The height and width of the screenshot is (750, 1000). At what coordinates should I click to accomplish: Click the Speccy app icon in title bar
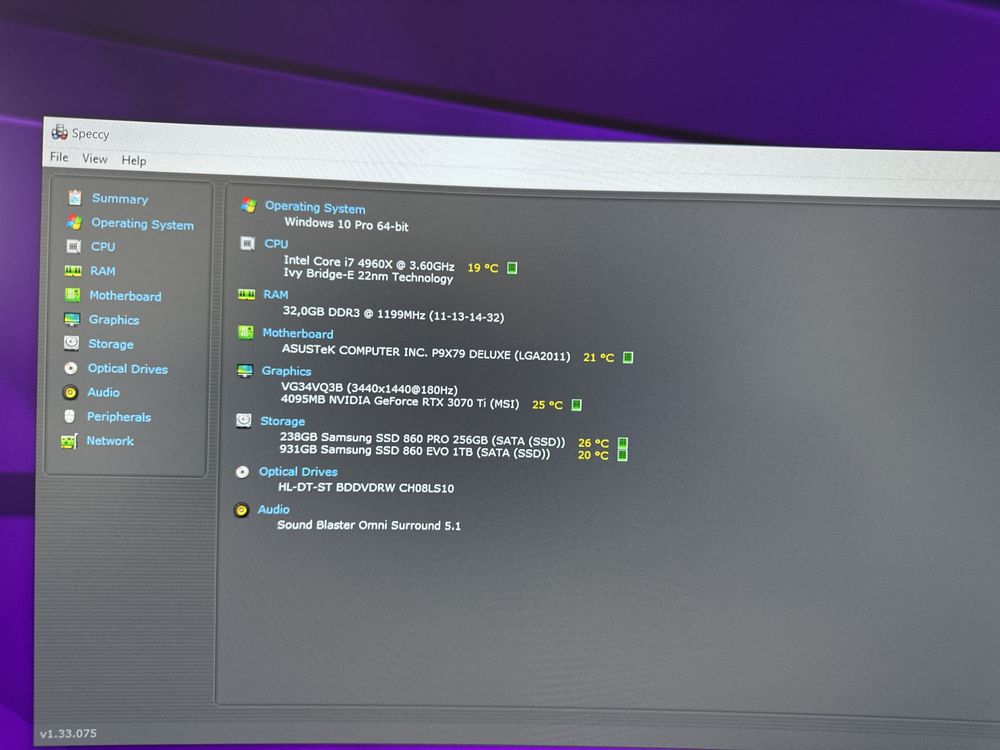(59, 132)
